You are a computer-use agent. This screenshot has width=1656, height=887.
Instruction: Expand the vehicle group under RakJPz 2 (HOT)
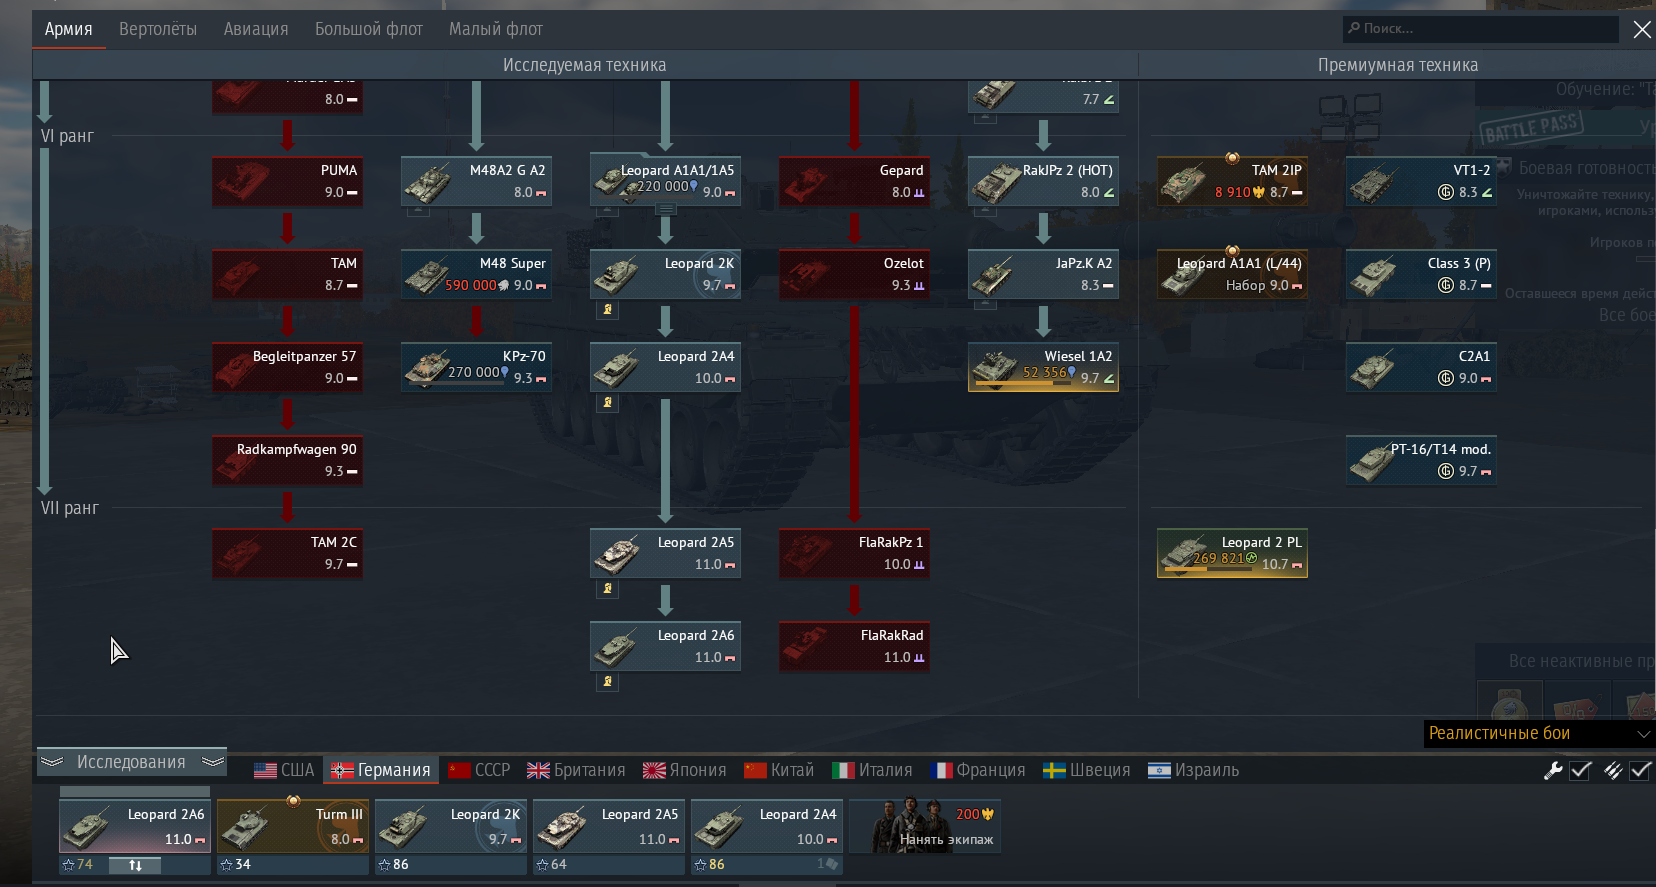coord(986,210)
